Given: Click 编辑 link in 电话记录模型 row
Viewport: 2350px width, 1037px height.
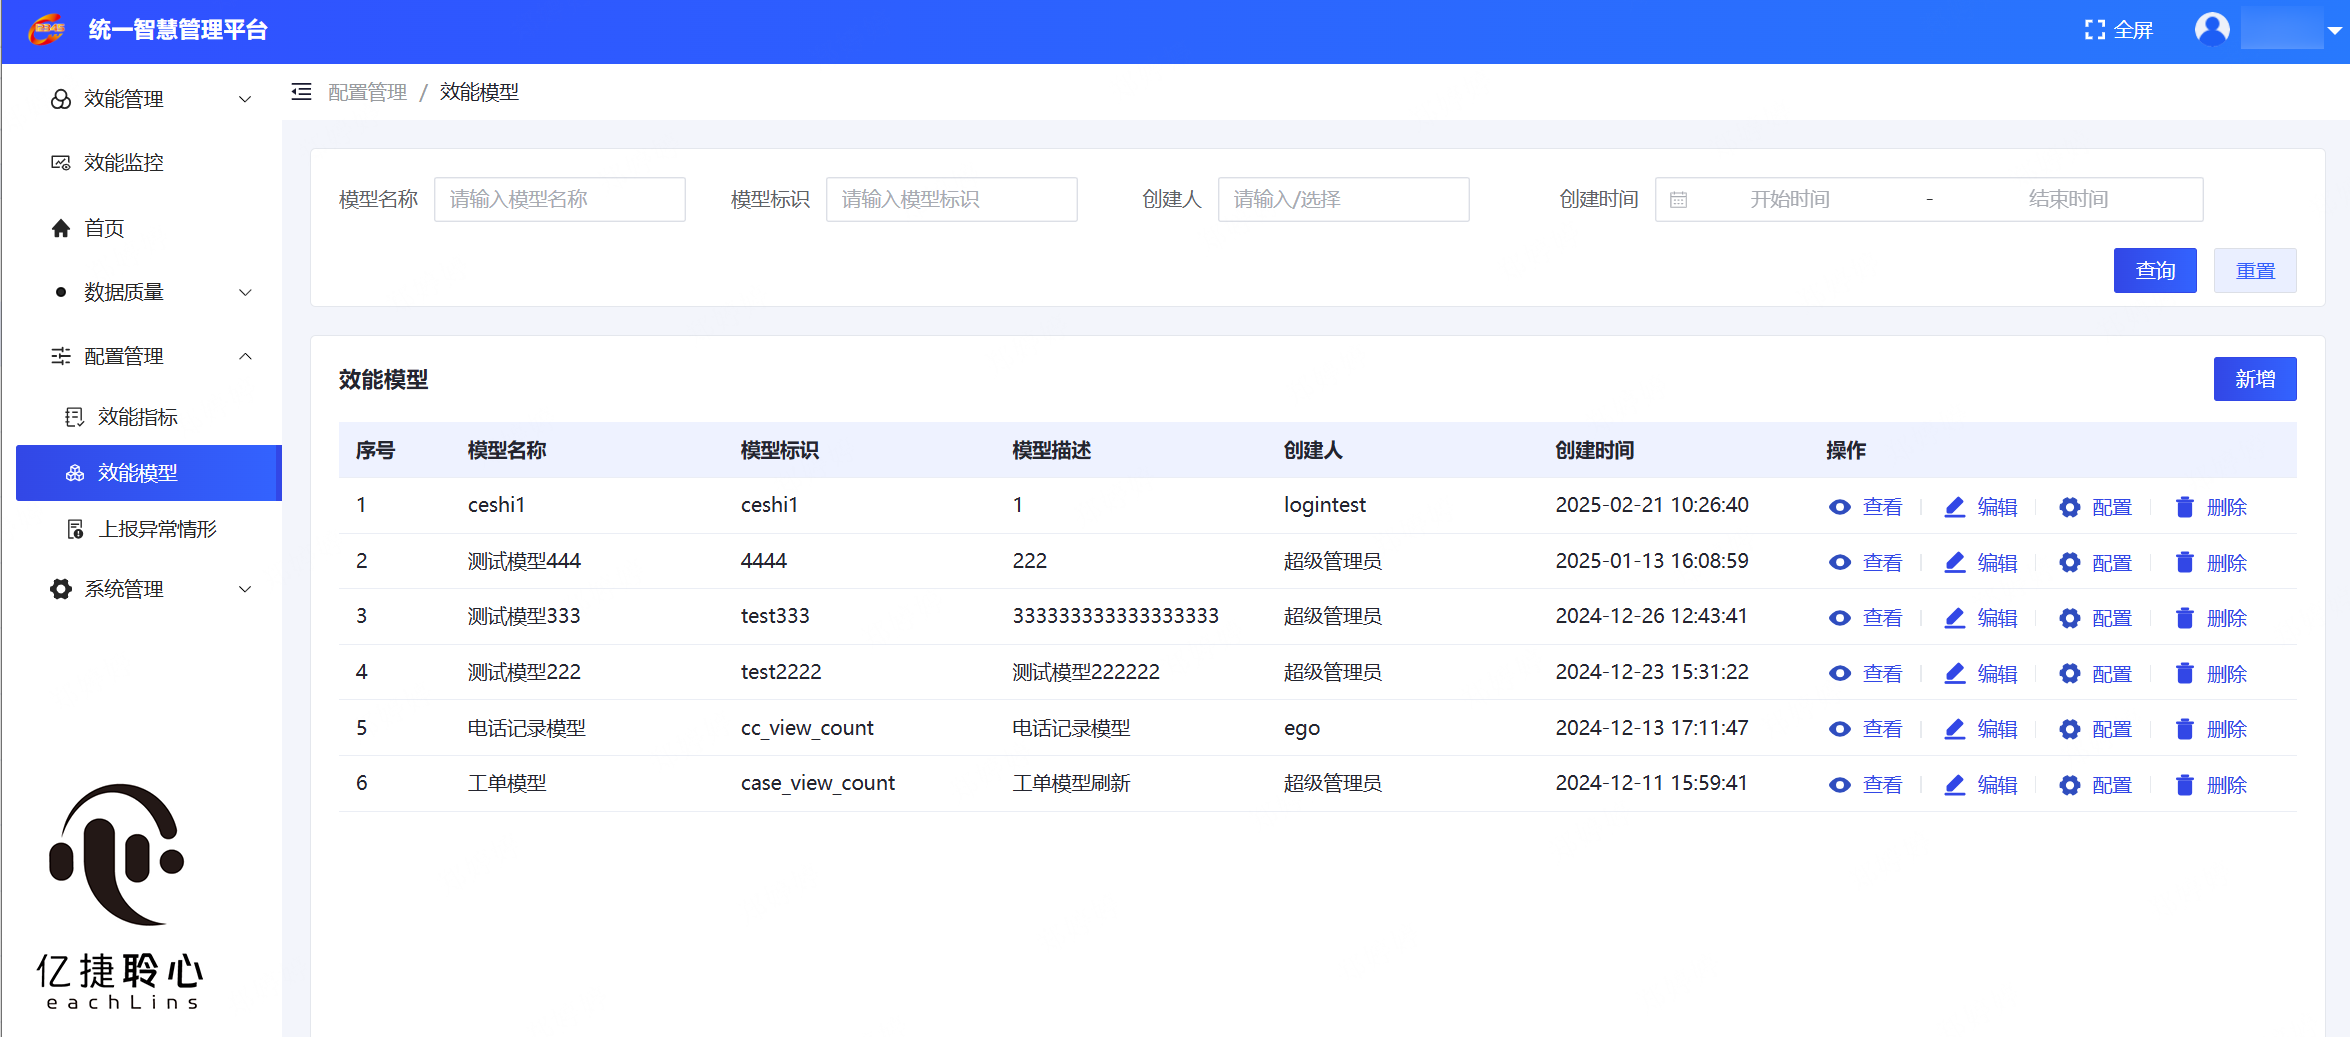Looking at the screenshot, I should 1997,729.
